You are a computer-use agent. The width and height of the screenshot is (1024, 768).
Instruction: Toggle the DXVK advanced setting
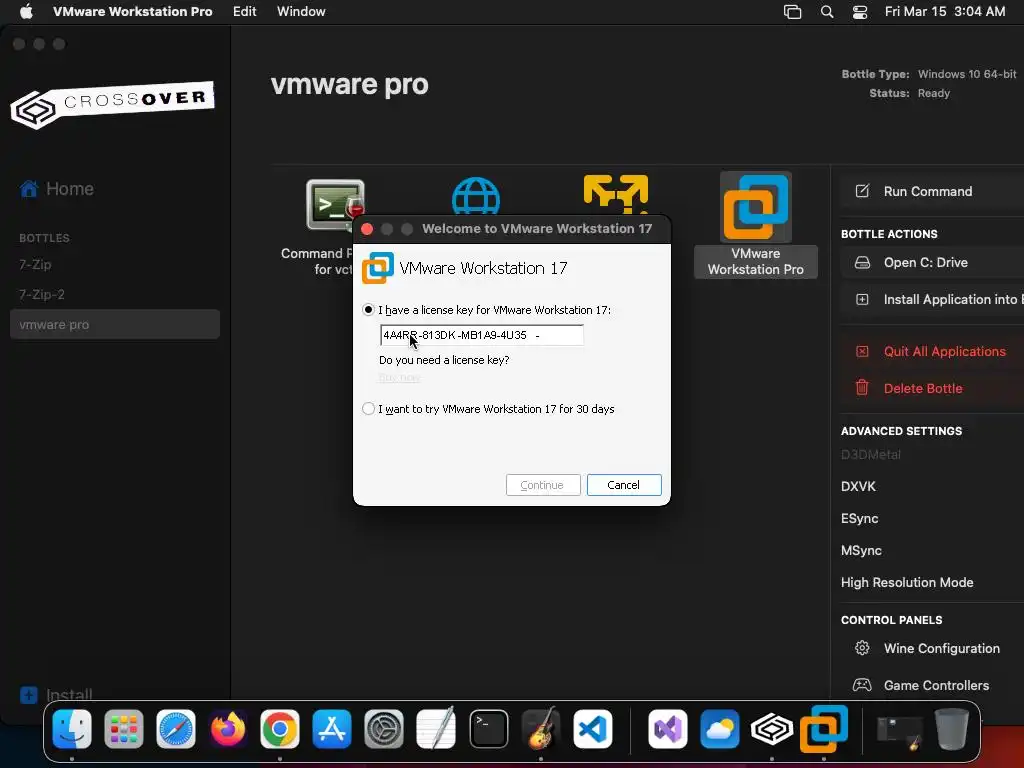pyautogui.click(x=858, y=487)
